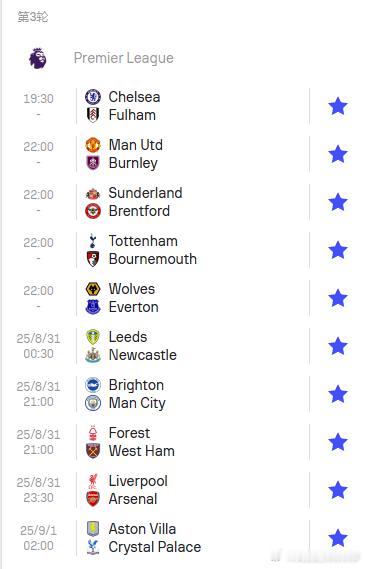
Task: Click the Chelsea club crest
Action: point(93,97)
